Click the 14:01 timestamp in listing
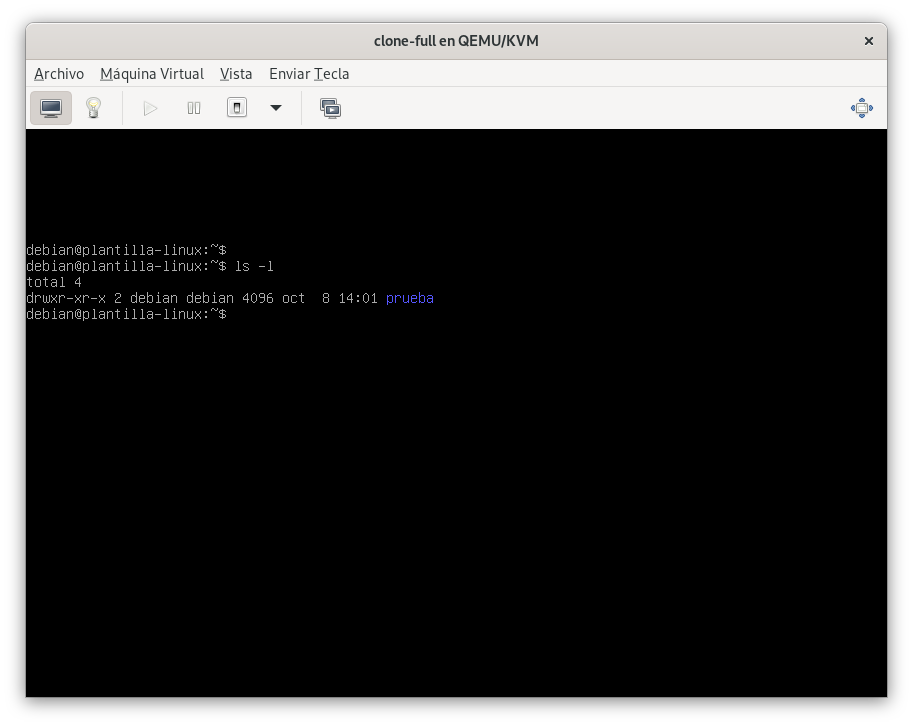 click(358, 298)
